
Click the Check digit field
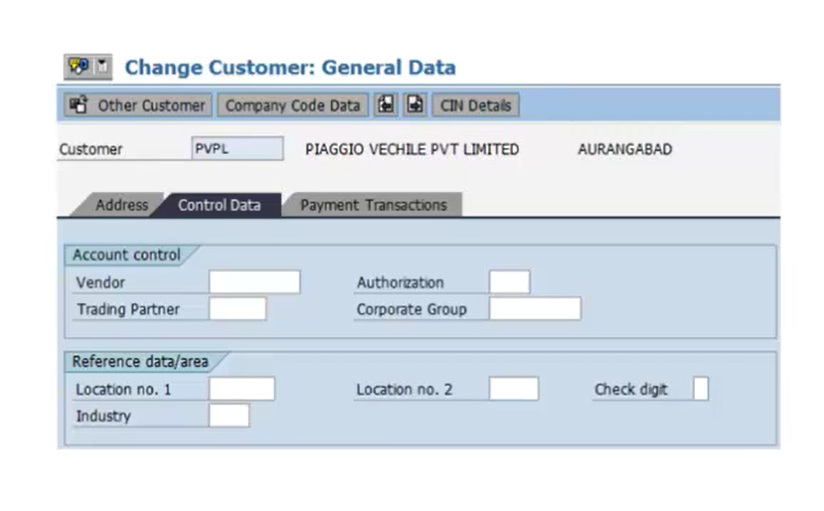pos(701,389)
